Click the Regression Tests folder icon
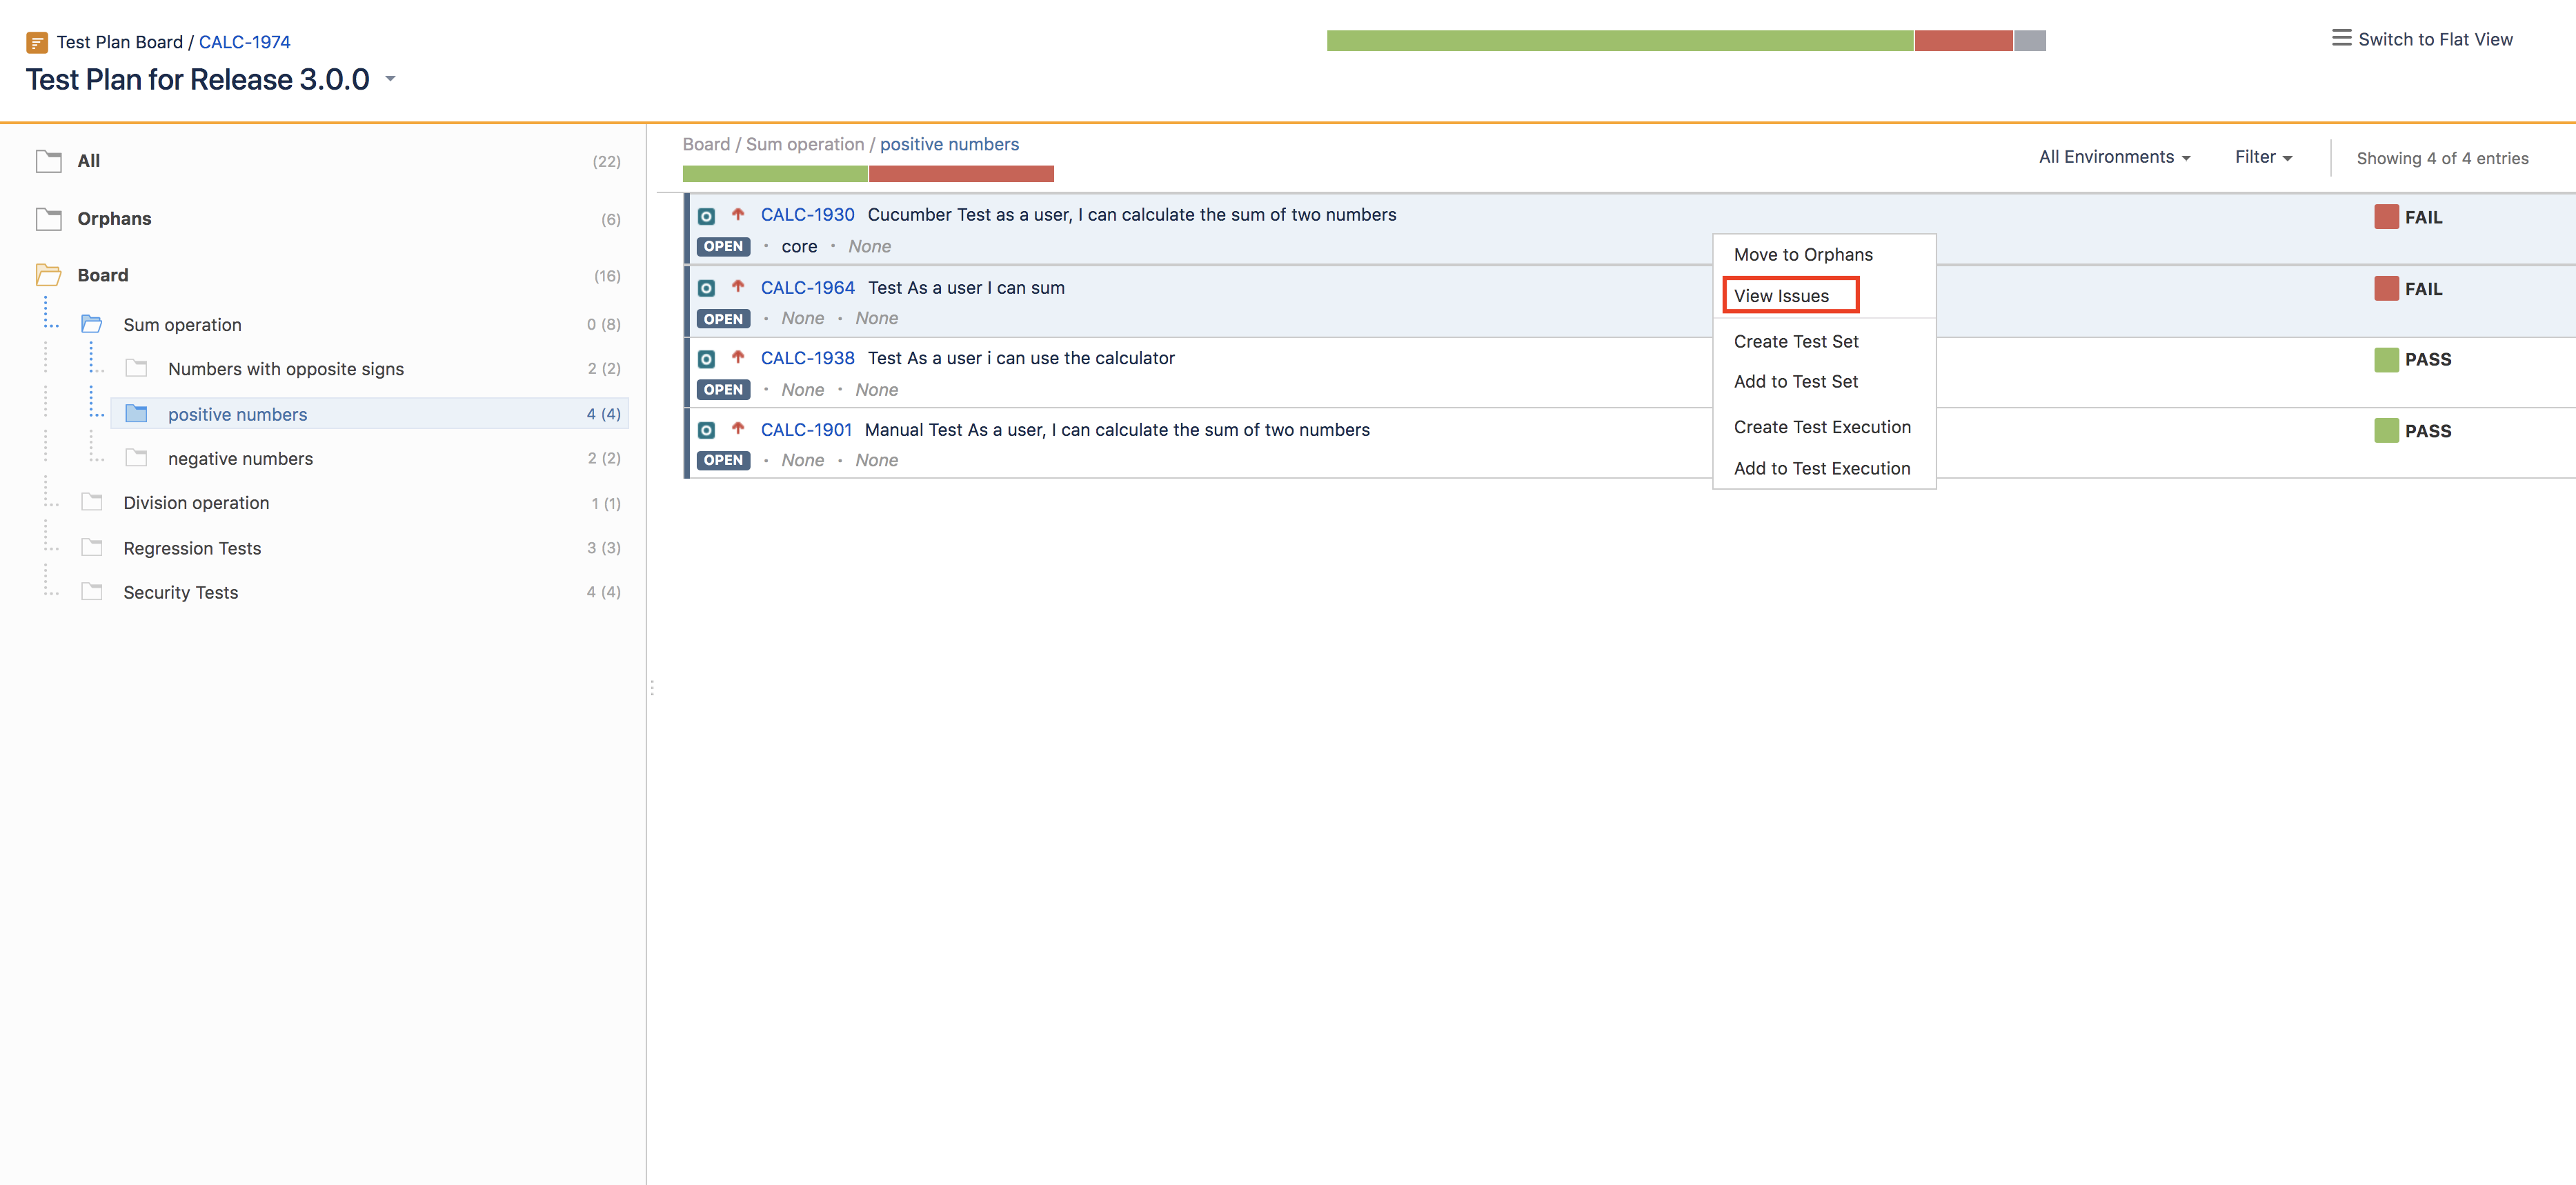 tap(92, 547)
